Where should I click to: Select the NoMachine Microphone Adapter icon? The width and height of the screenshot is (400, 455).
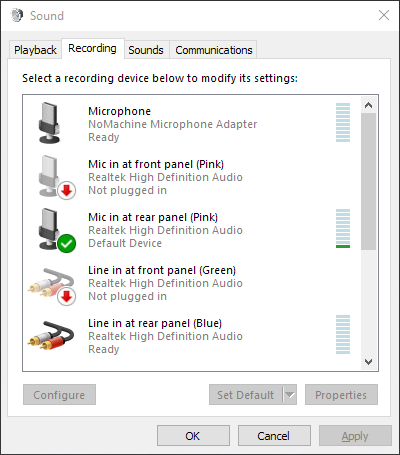[49, 123]
